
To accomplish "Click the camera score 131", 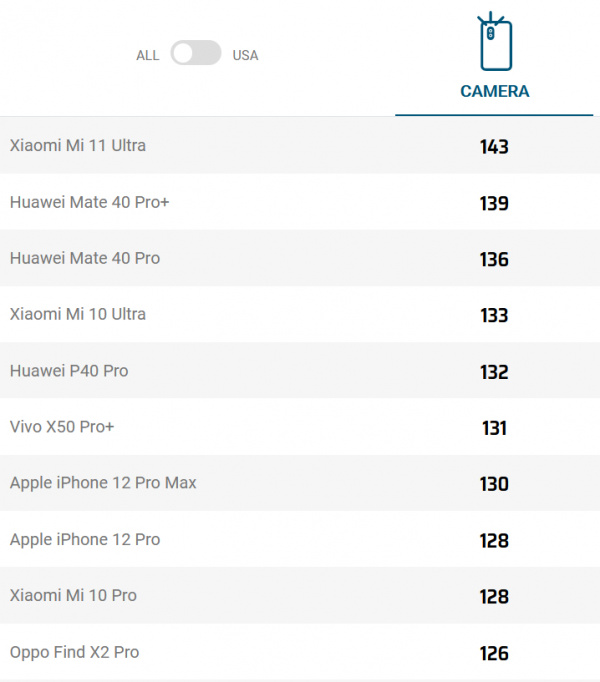I will click(494, 428).
